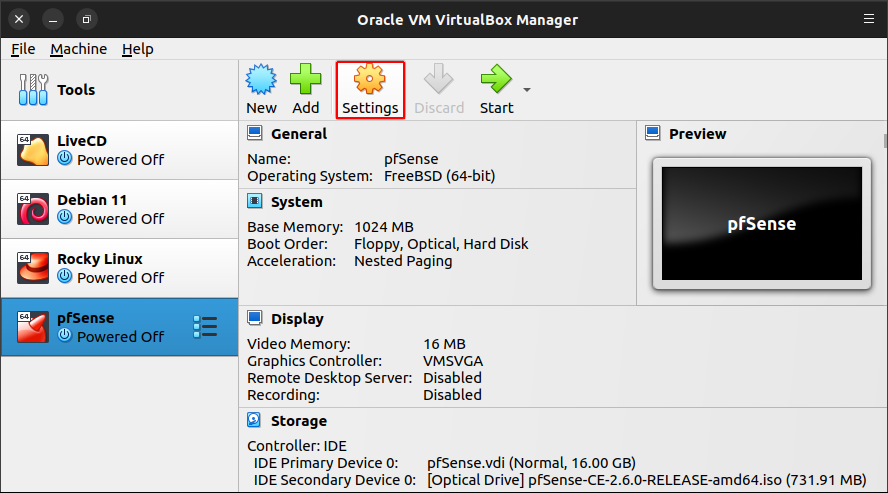Select the Tools entry in sidebar
The width and height of the screenshot is (888, 493).
[119, 90]
